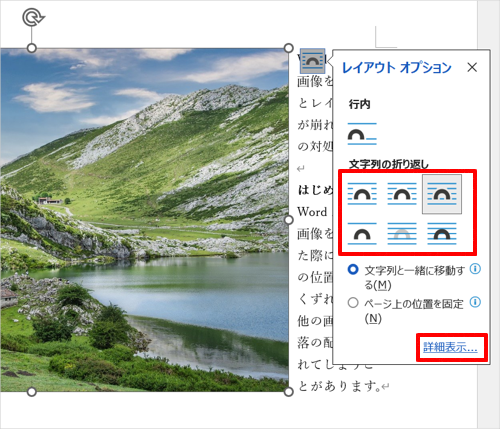Image resolution: width=500 pixels, height=429 pixels.
Task: Click the bottom-right corner resize handle
Action: coord(288,392)
